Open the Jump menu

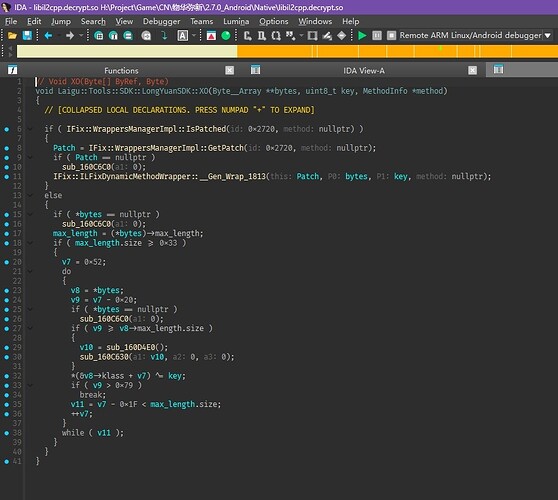61,21
